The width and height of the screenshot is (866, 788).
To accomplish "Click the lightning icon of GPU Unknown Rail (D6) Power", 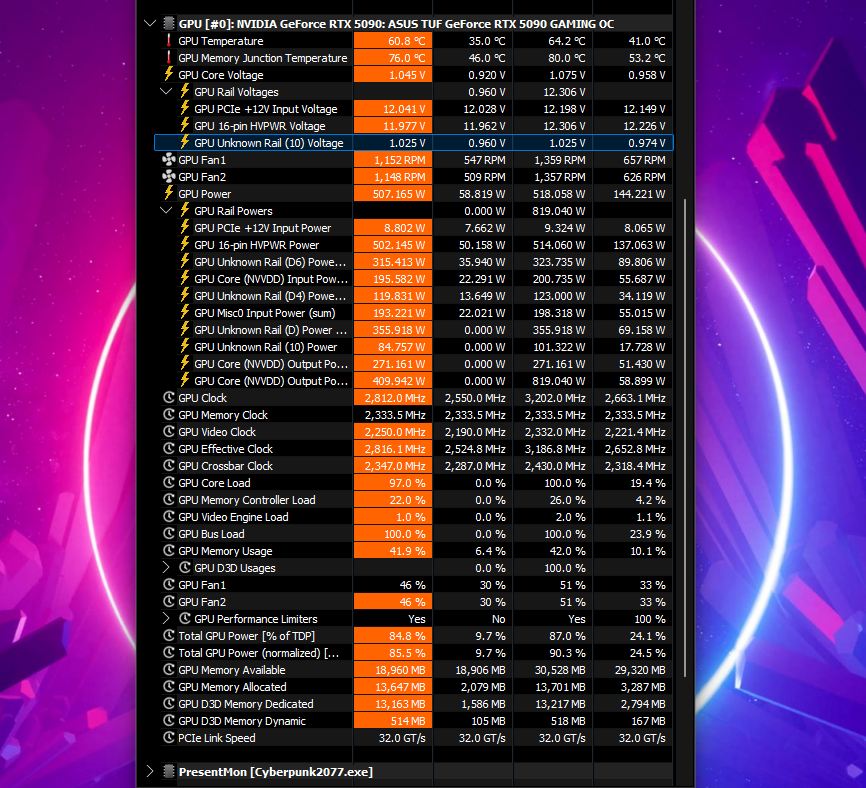I will [185, 262].
